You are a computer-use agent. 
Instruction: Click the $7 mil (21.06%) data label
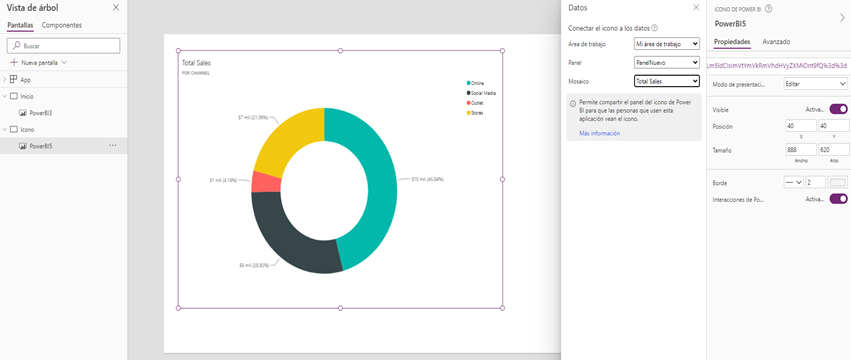click(253, 117)
